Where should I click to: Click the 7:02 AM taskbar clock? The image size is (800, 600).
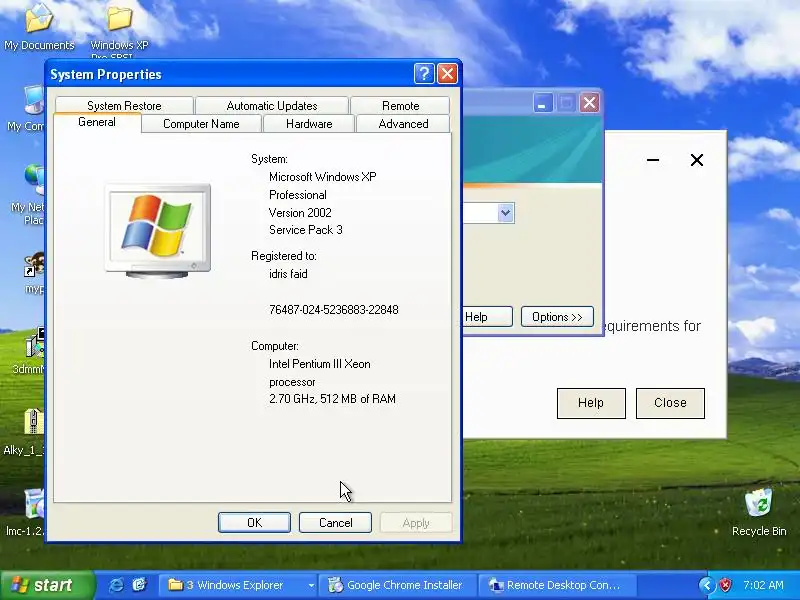(763, 585)
